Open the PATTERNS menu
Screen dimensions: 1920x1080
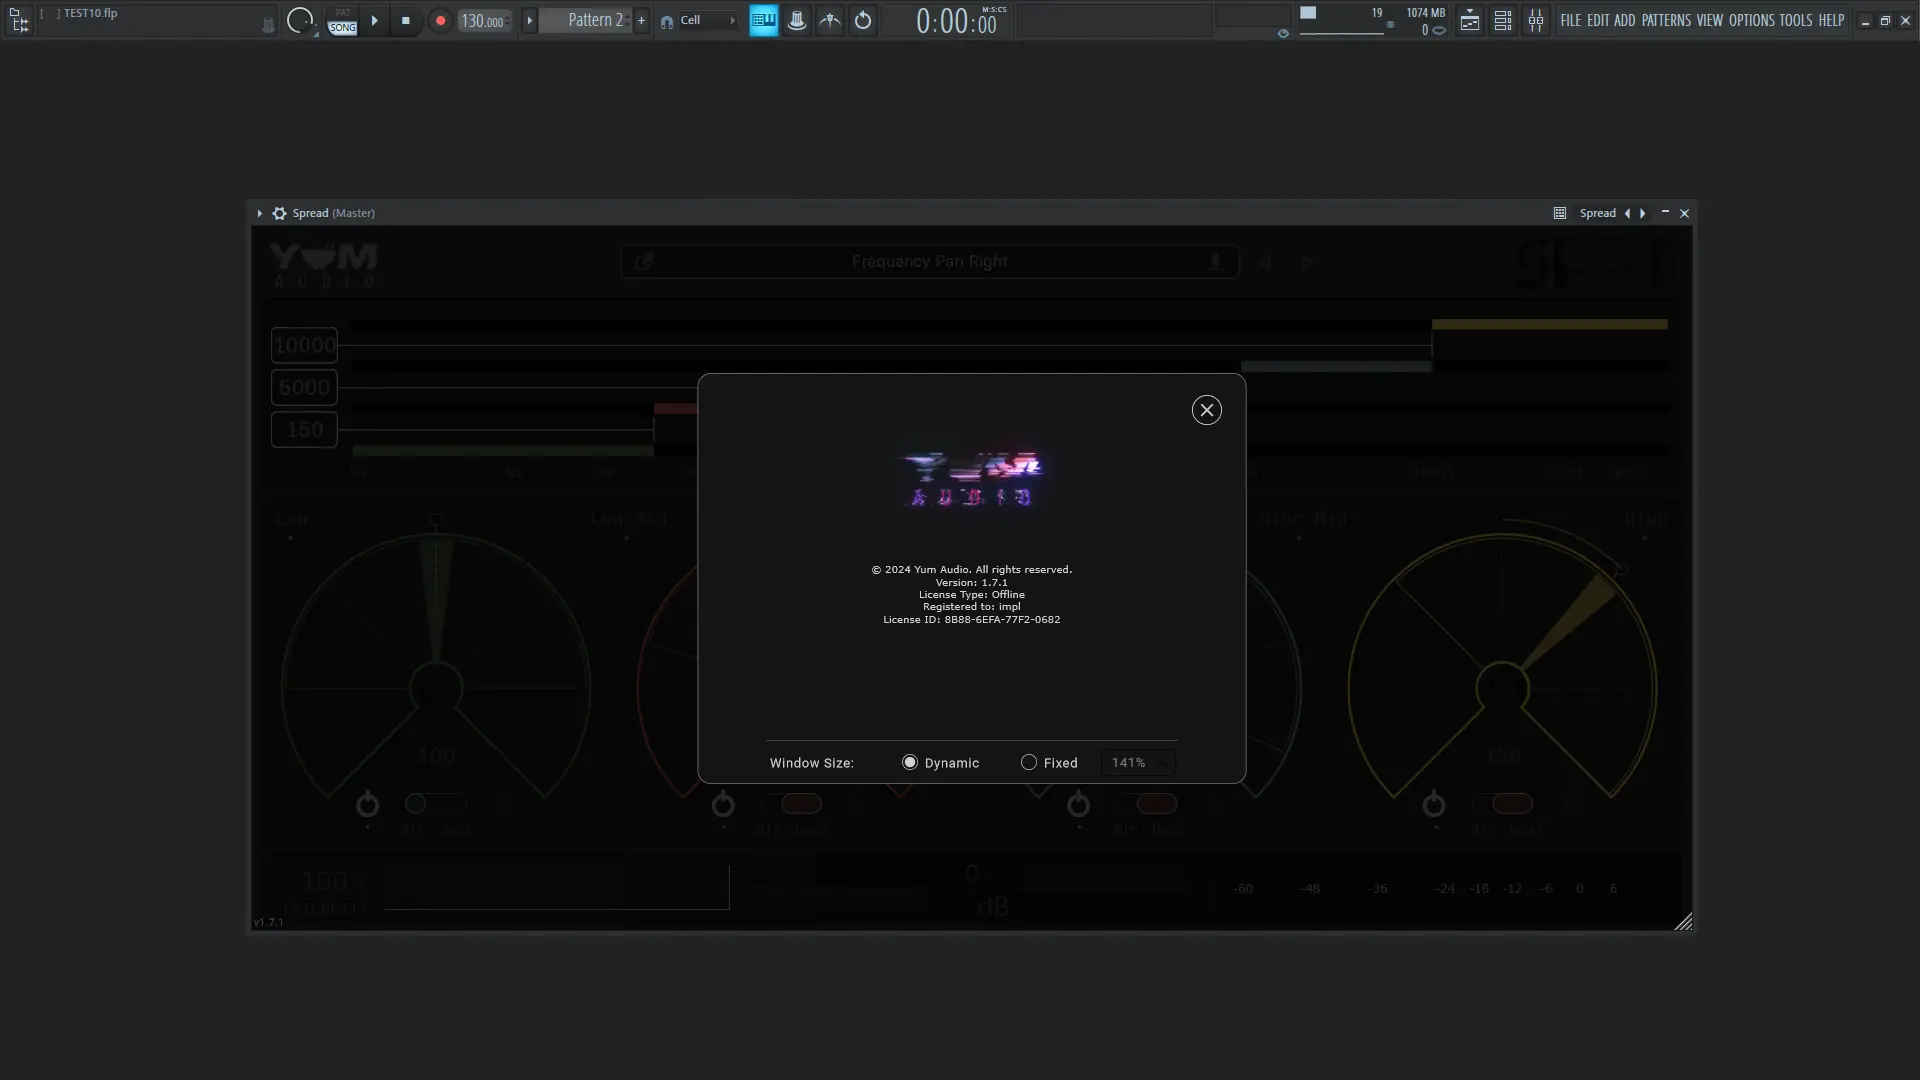(1665, 20)
